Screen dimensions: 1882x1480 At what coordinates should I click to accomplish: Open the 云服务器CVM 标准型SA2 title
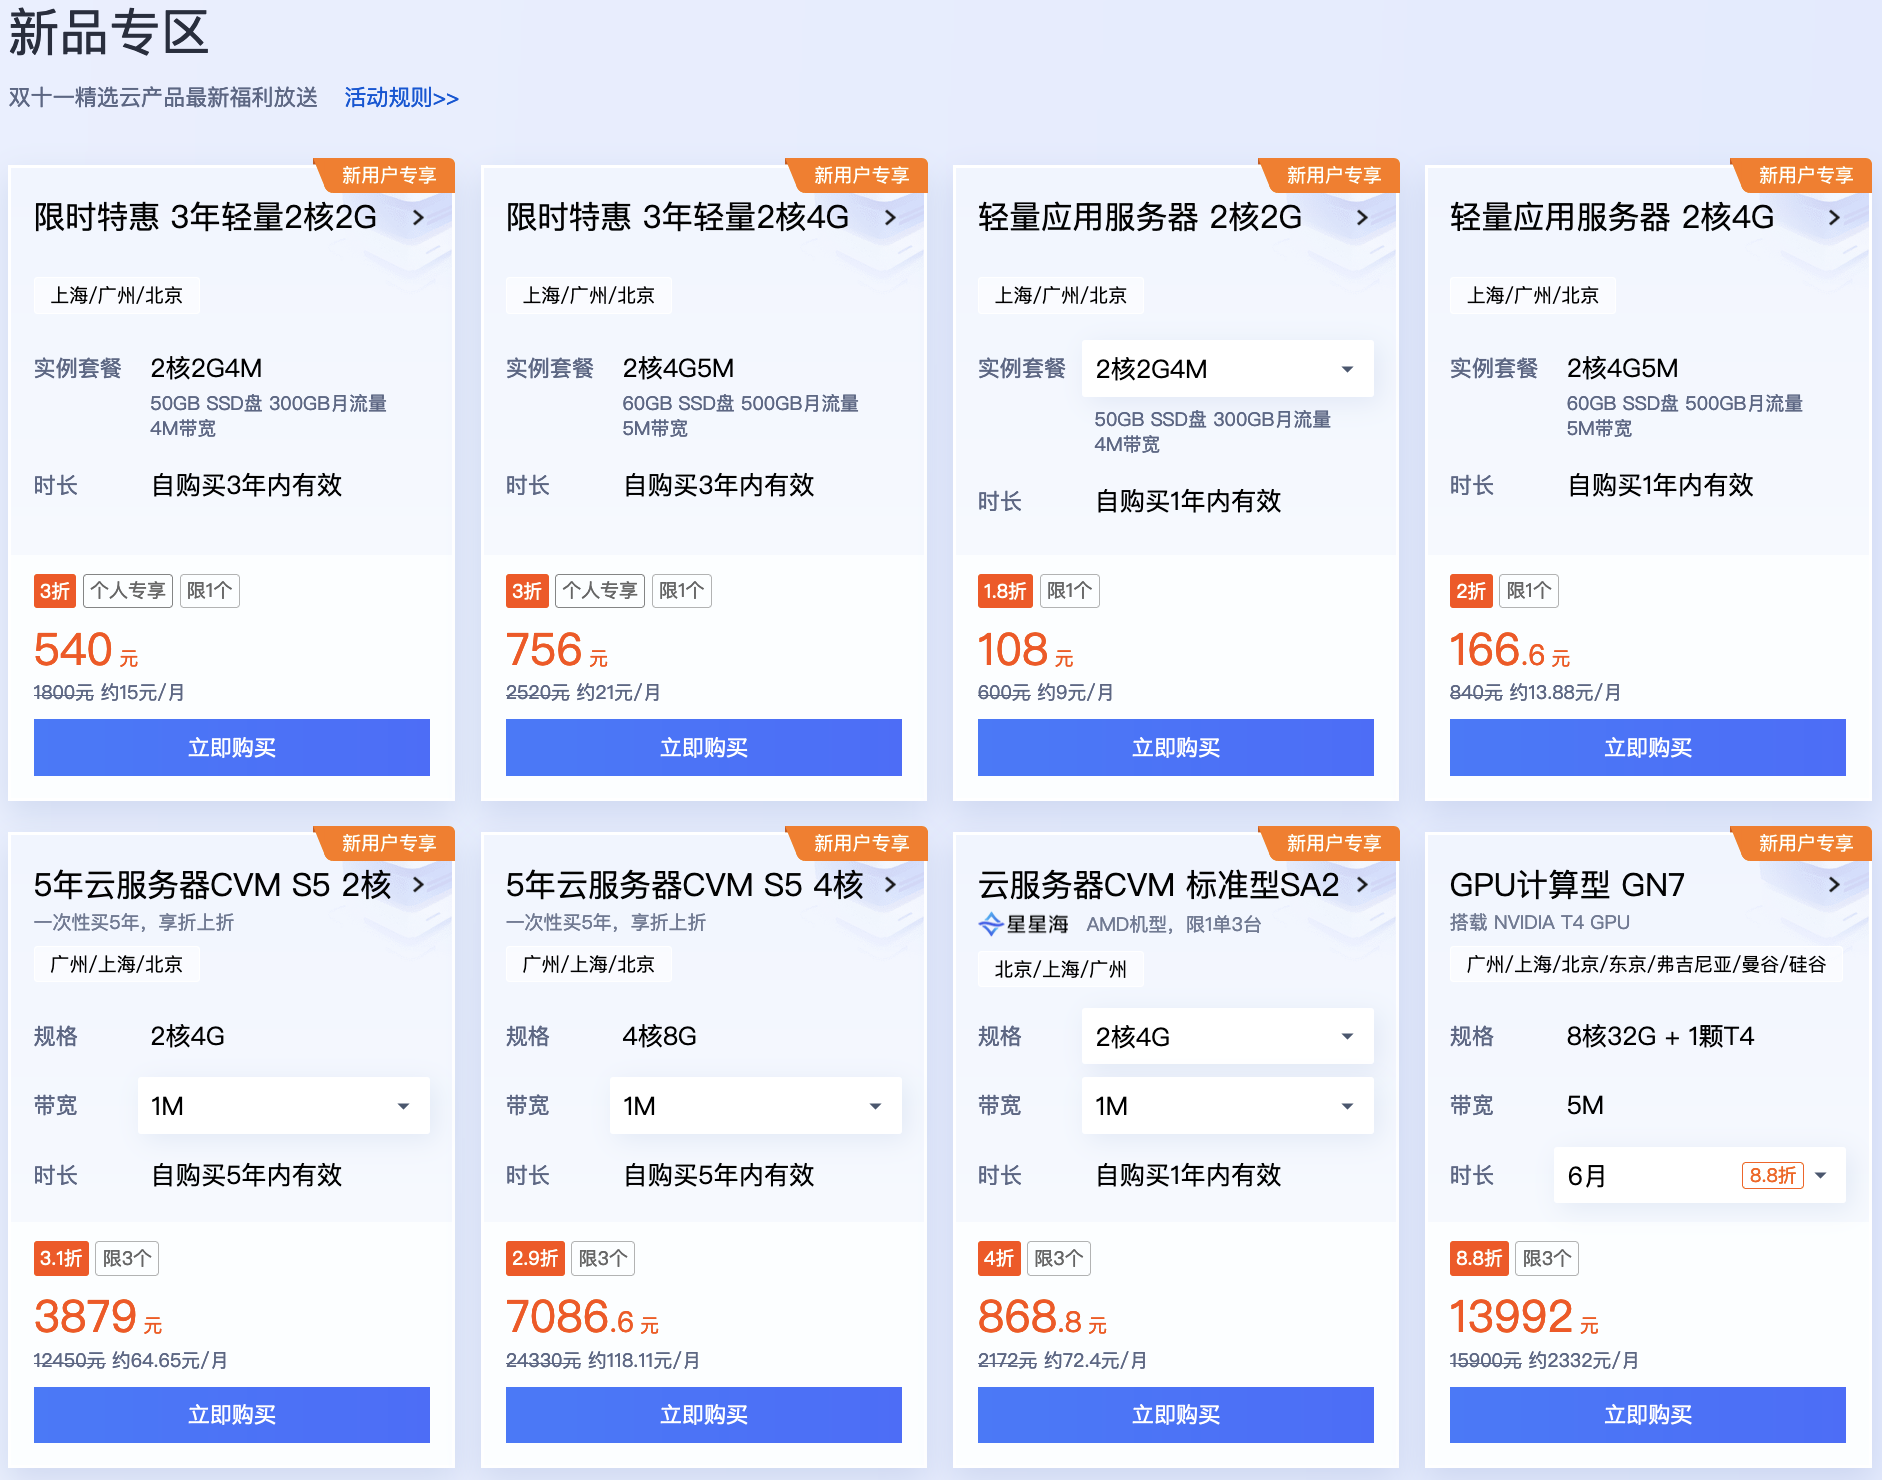pos(1158,885)
